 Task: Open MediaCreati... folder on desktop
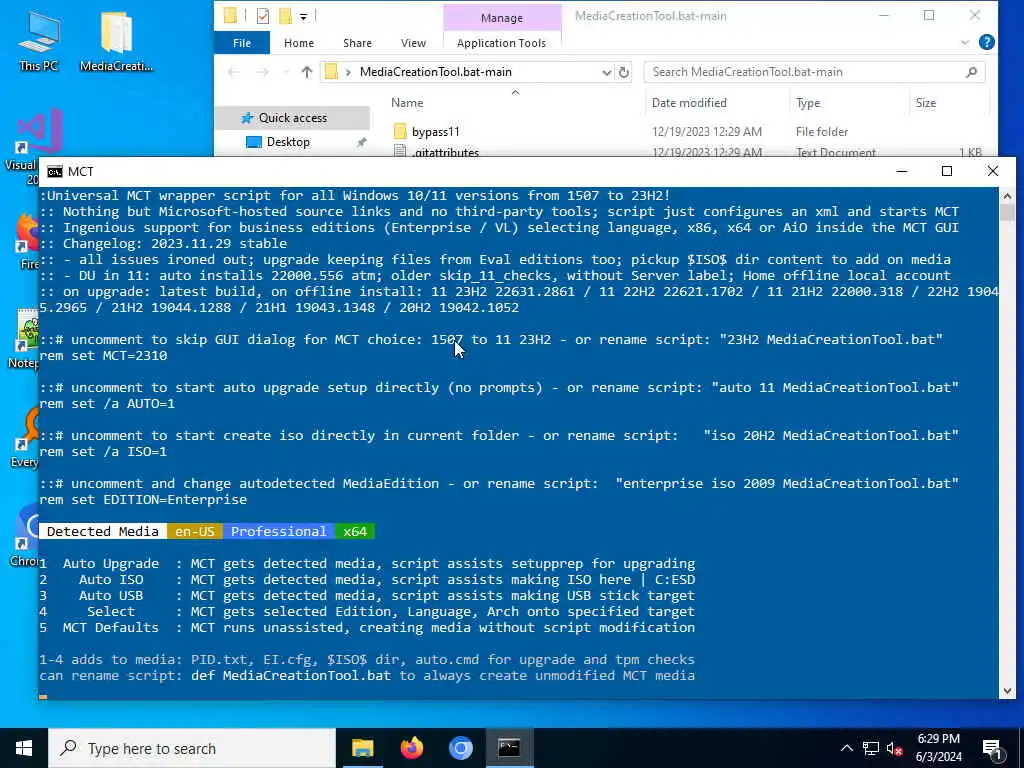tap(116, 40)
